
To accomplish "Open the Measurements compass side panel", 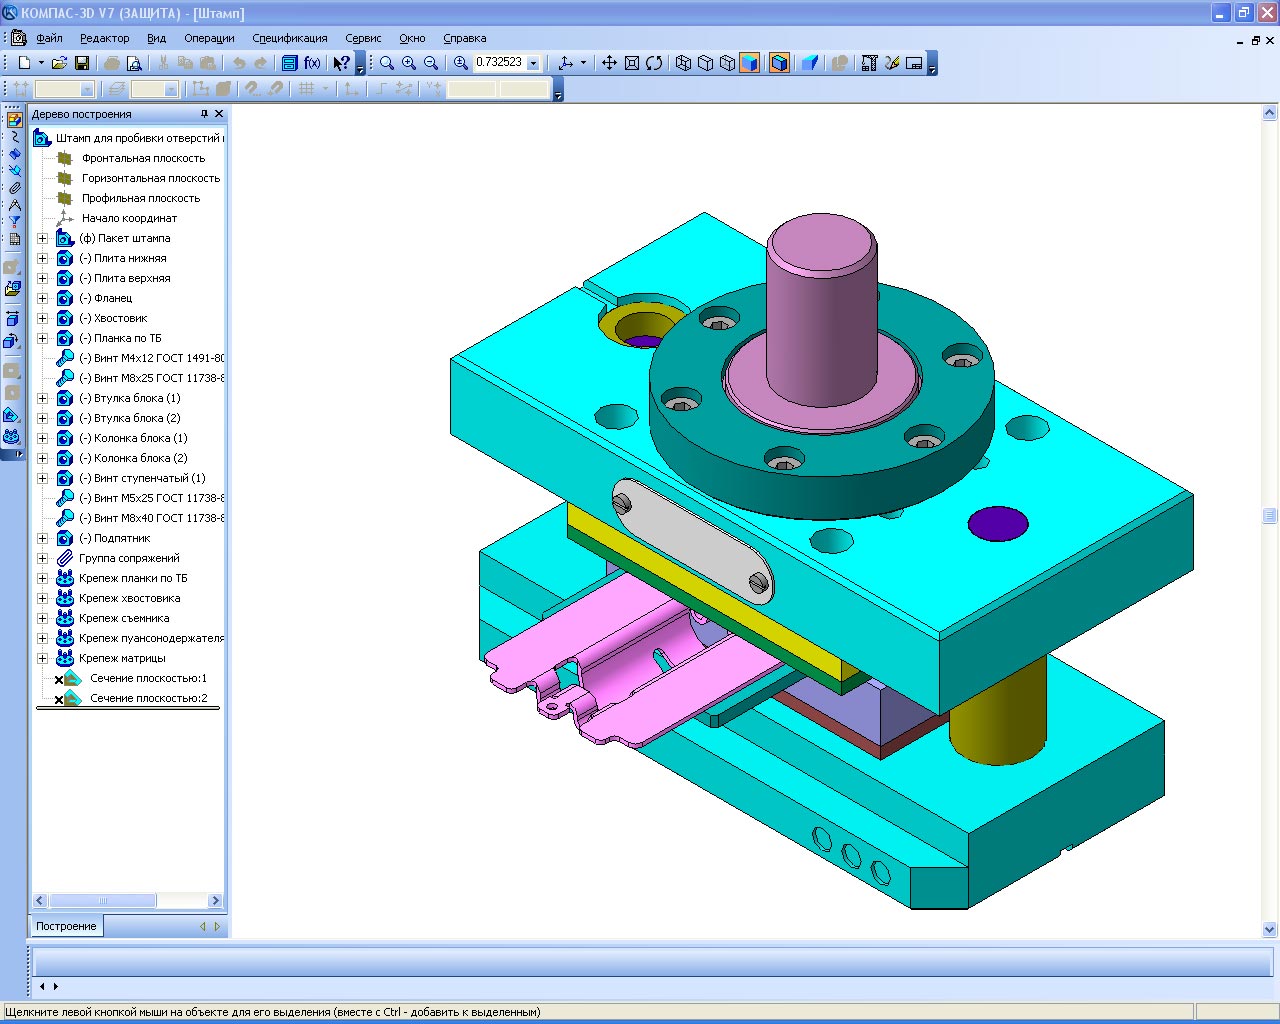I will click(14, 204).
